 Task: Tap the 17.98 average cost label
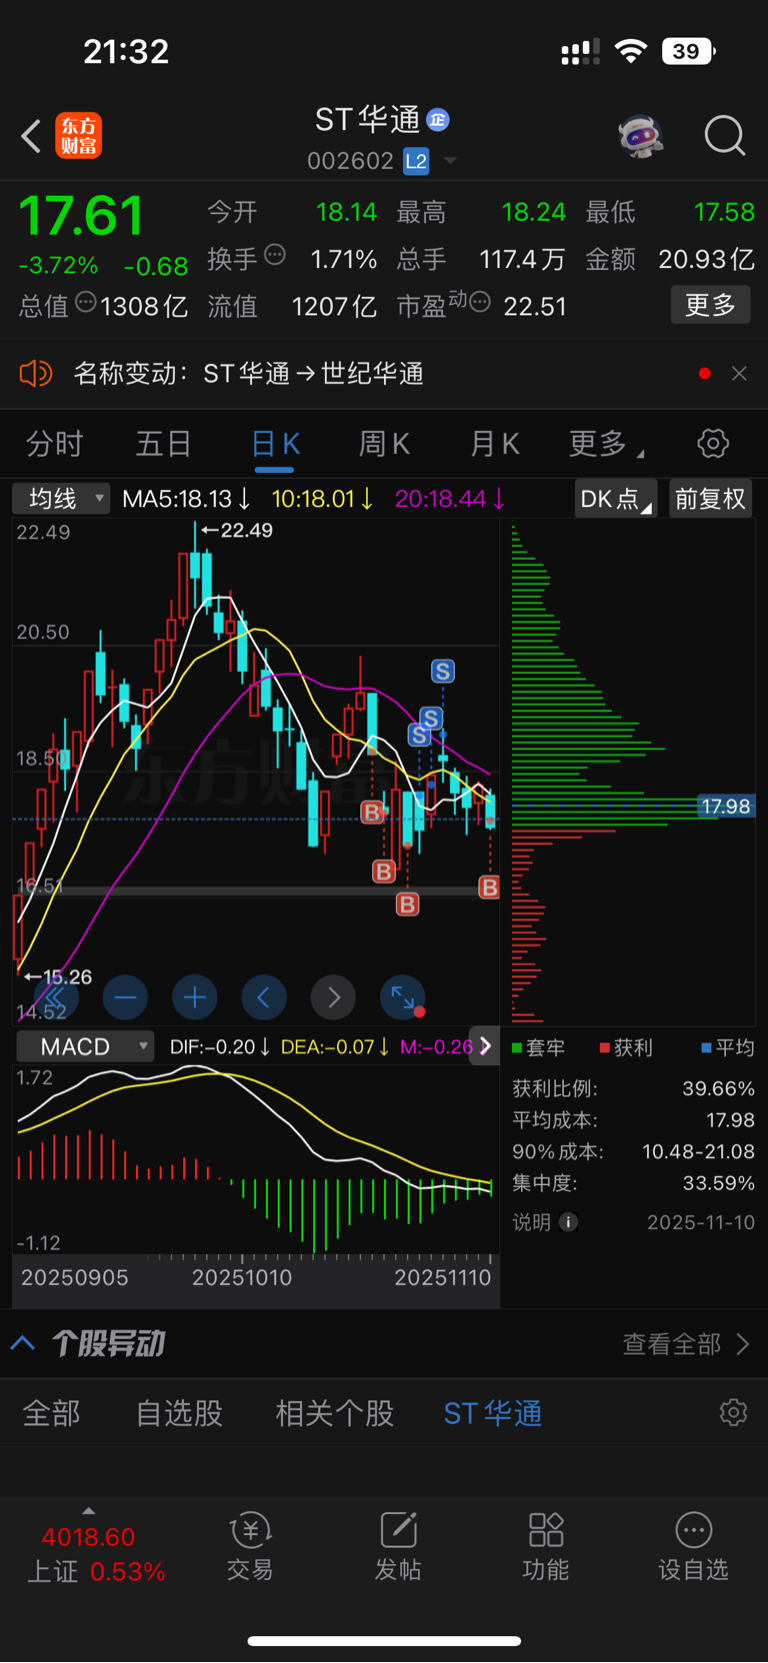click(x=726, y=807)
